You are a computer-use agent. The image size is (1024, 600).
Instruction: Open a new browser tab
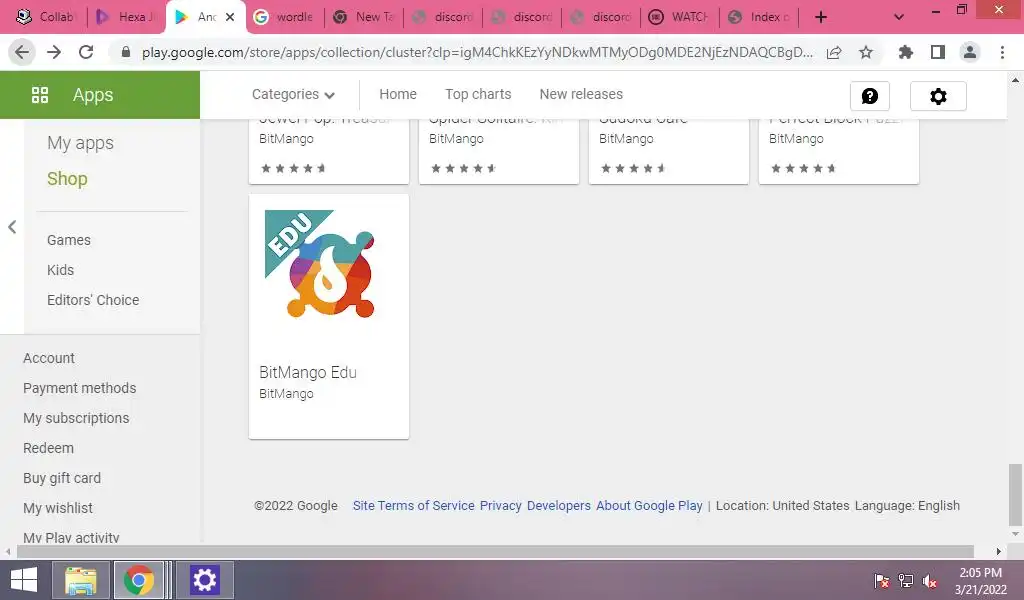[821, 18]
